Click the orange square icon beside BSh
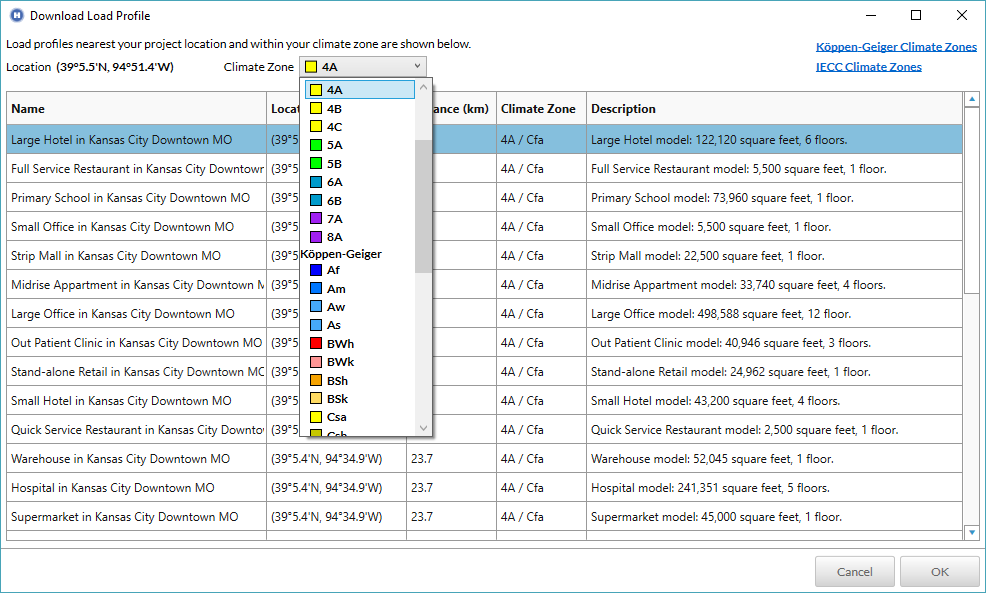 click(315, 379)
